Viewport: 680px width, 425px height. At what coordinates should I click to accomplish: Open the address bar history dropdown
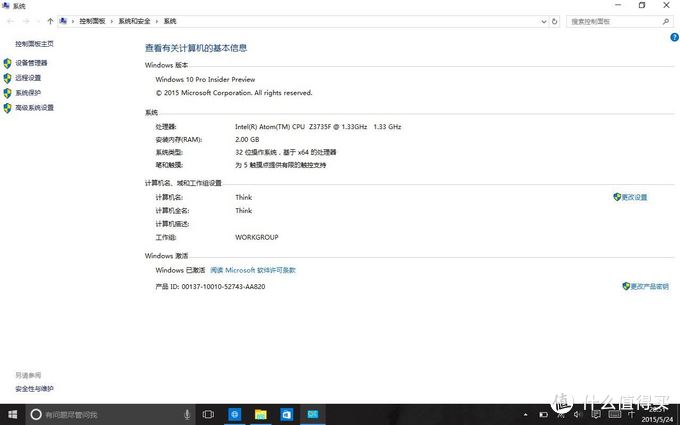click(544, 21)
